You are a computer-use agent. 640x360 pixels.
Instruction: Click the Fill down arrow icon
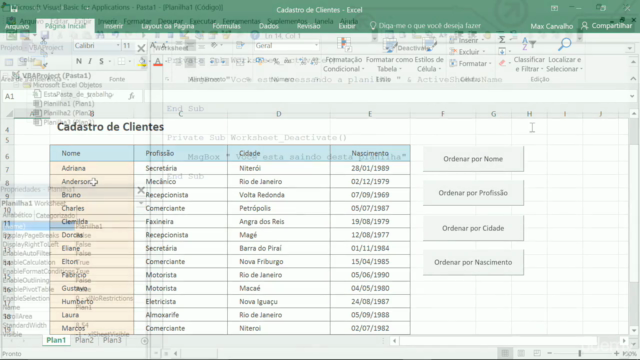tap(502, 51)
